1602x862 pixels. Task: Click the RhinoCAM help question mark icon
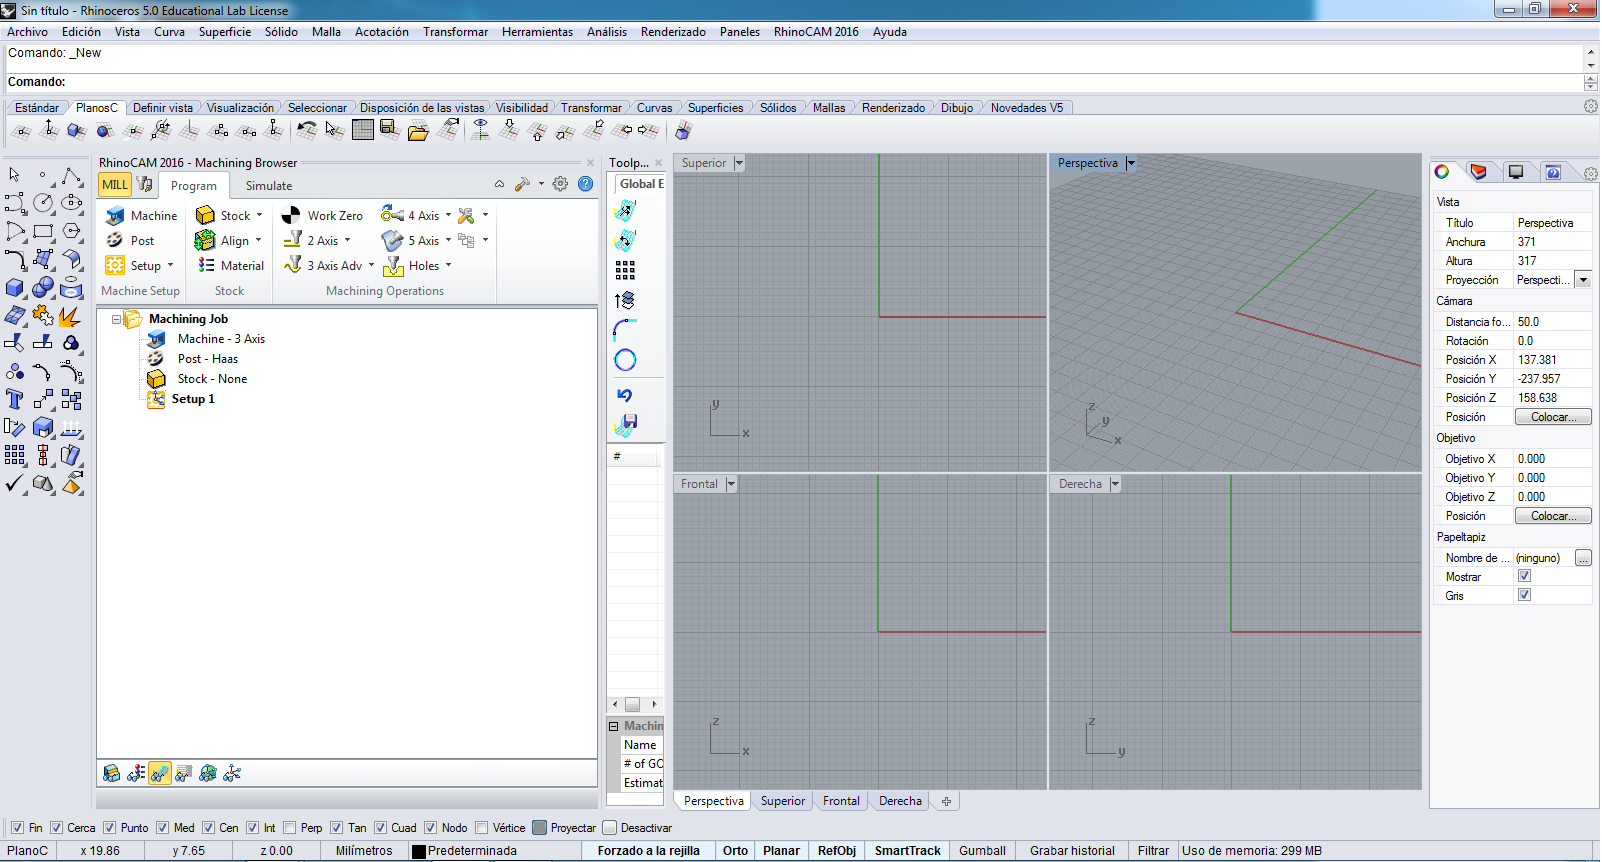click(x=586, y=184)
